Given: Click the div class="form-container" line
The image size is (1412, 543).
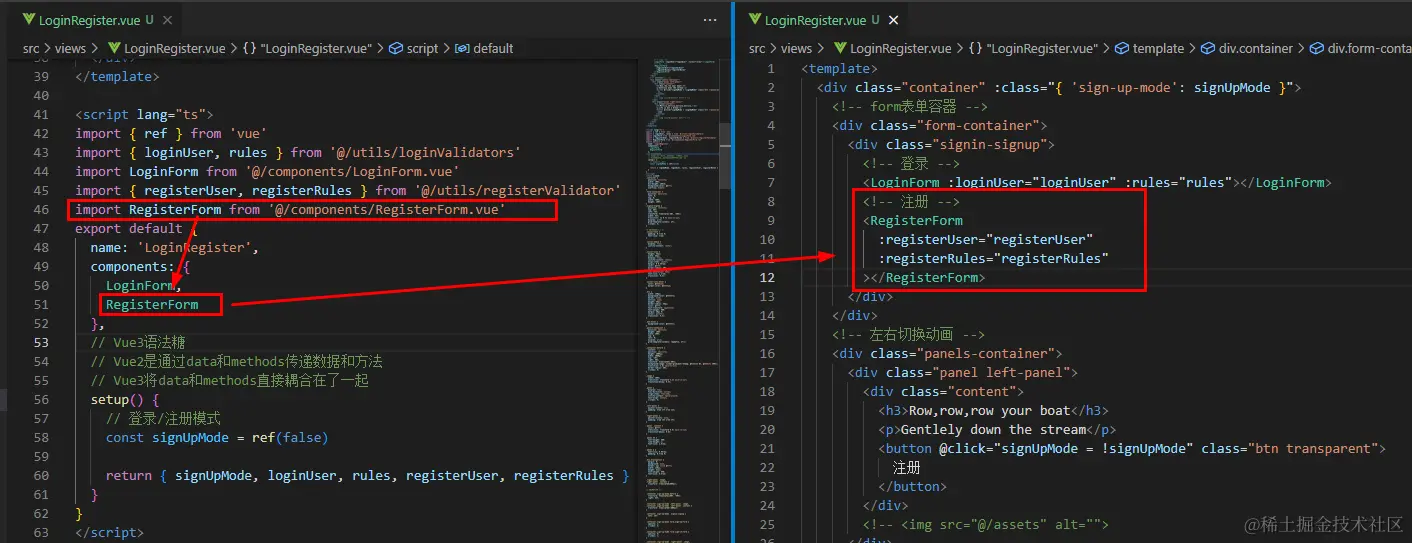Looking at the screenshot, I should click(940, 126).
